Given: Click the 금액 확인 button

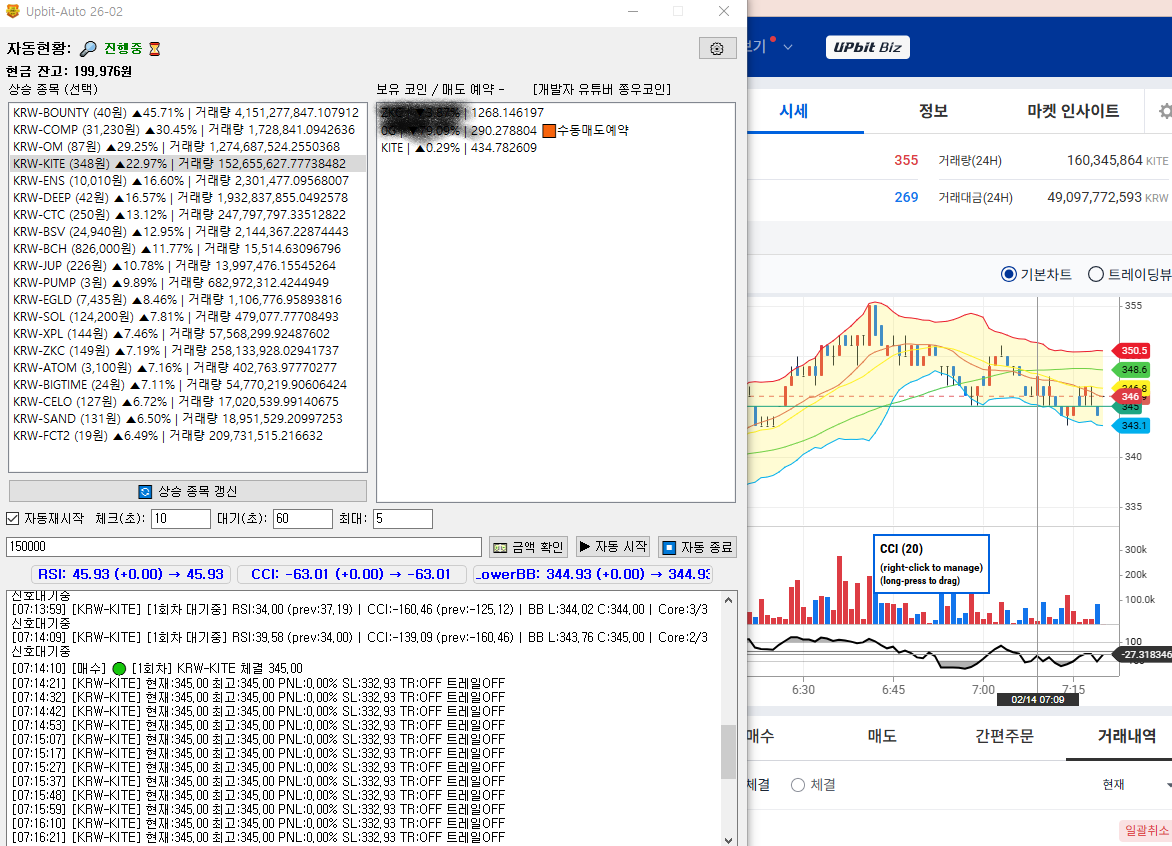Looking at the screenshot, I should 528,547.
